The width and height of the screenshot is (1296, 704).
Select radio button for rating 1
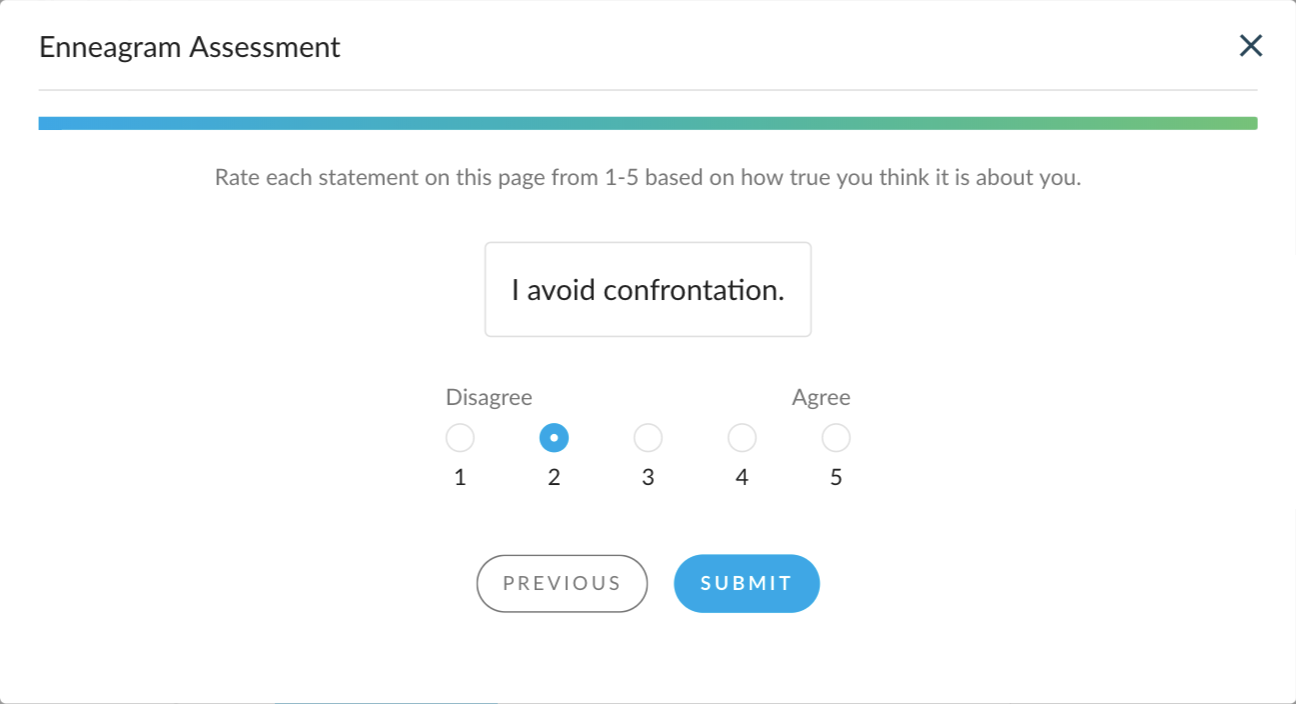coord(460,438)
